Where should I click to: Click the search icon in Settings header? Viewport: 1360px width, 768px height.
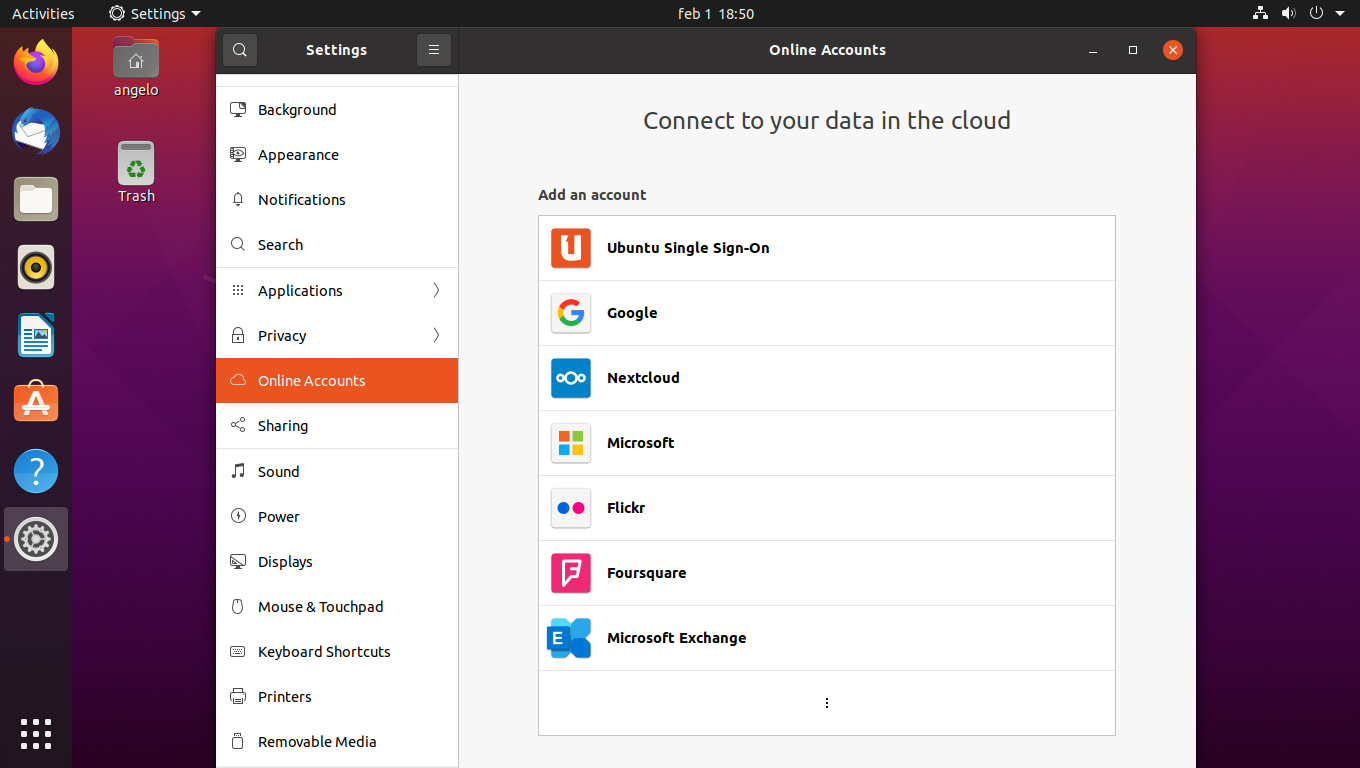pyautogui.click(x=240, y=50)
